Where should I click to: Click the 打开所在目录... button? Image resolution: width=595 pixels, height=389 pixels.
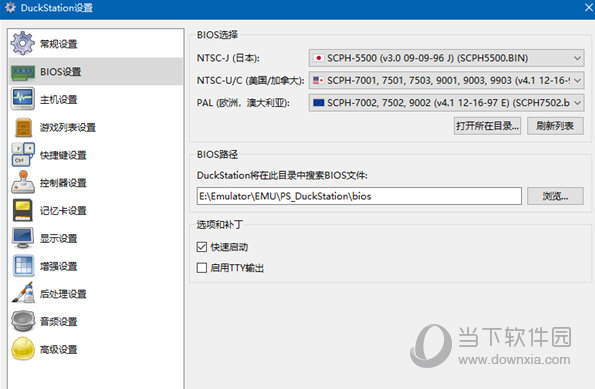point(487,126)
